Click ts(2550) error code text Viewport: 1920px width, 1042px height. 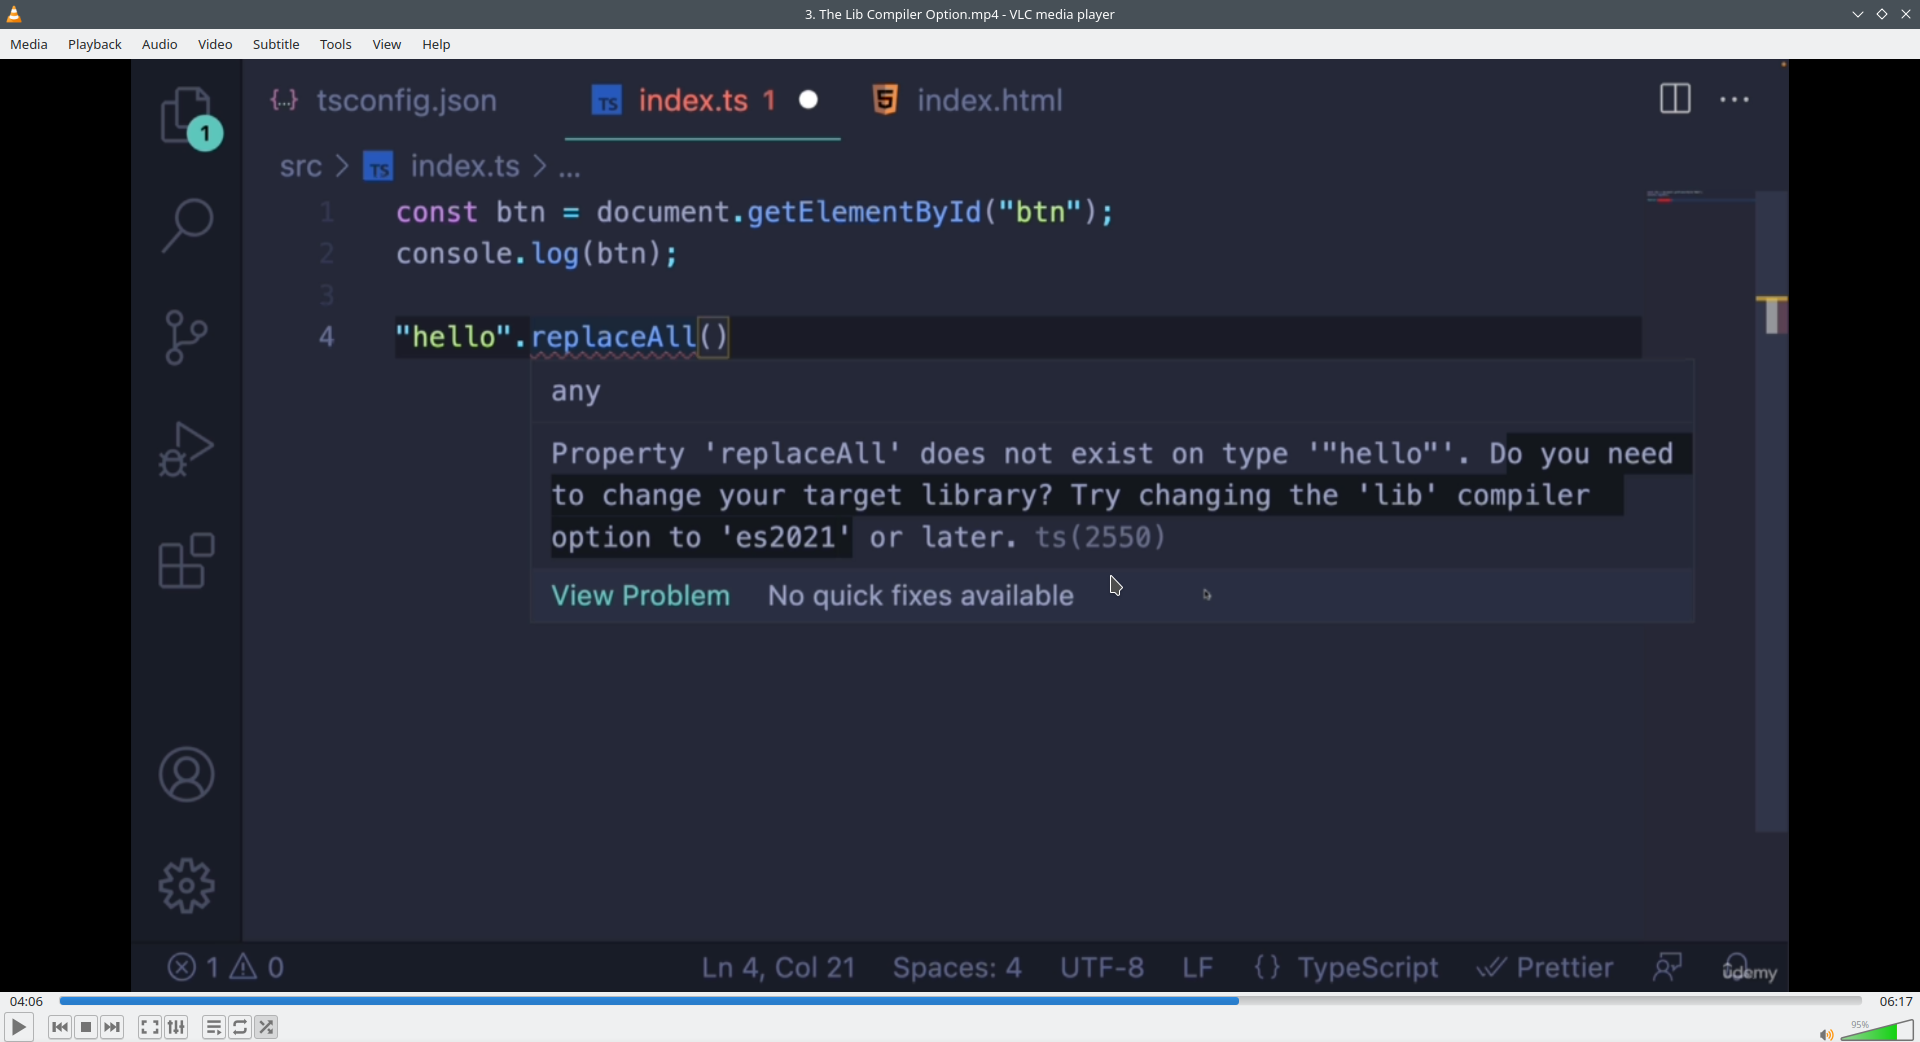(x=1100, y=538)
